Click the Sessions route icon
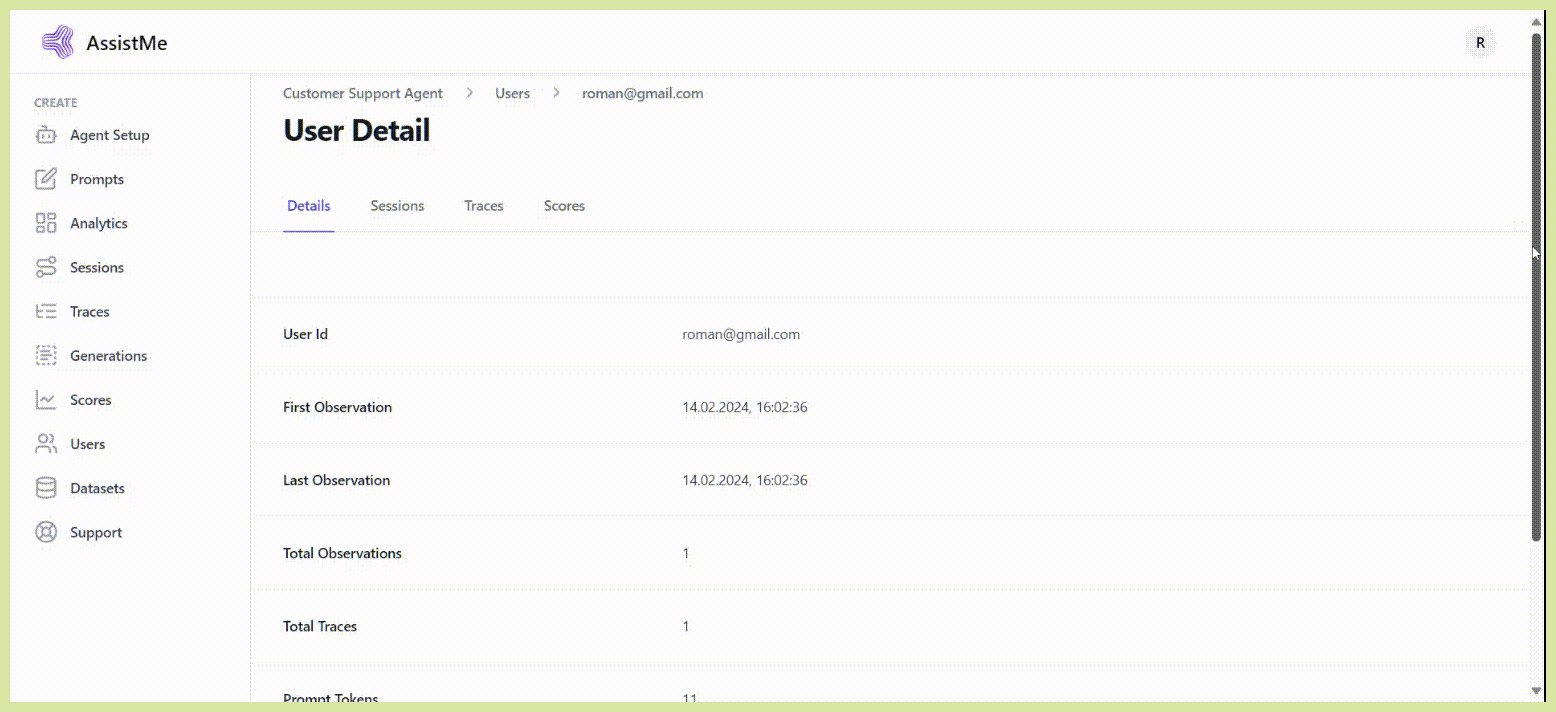The height and width of the screenshot is (712, 1556). click(46, 267)
